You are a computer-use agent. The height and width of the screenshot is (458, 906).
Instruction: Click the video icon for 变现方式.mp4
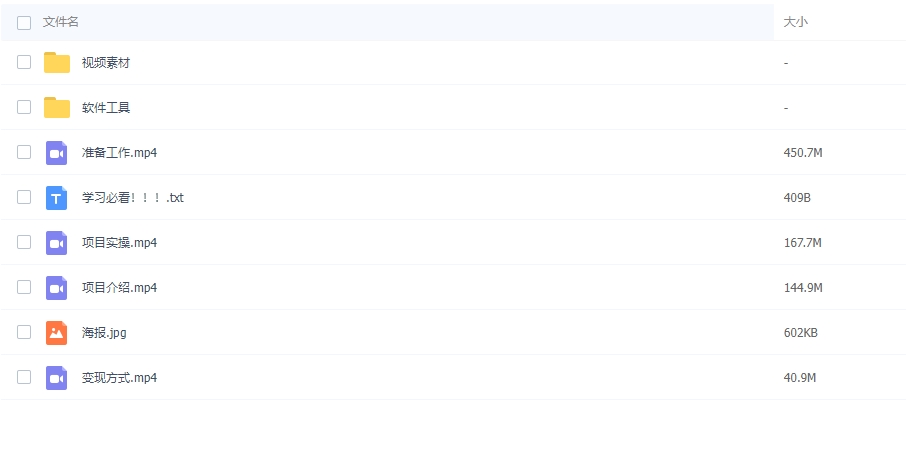click(x=57, y=378)
